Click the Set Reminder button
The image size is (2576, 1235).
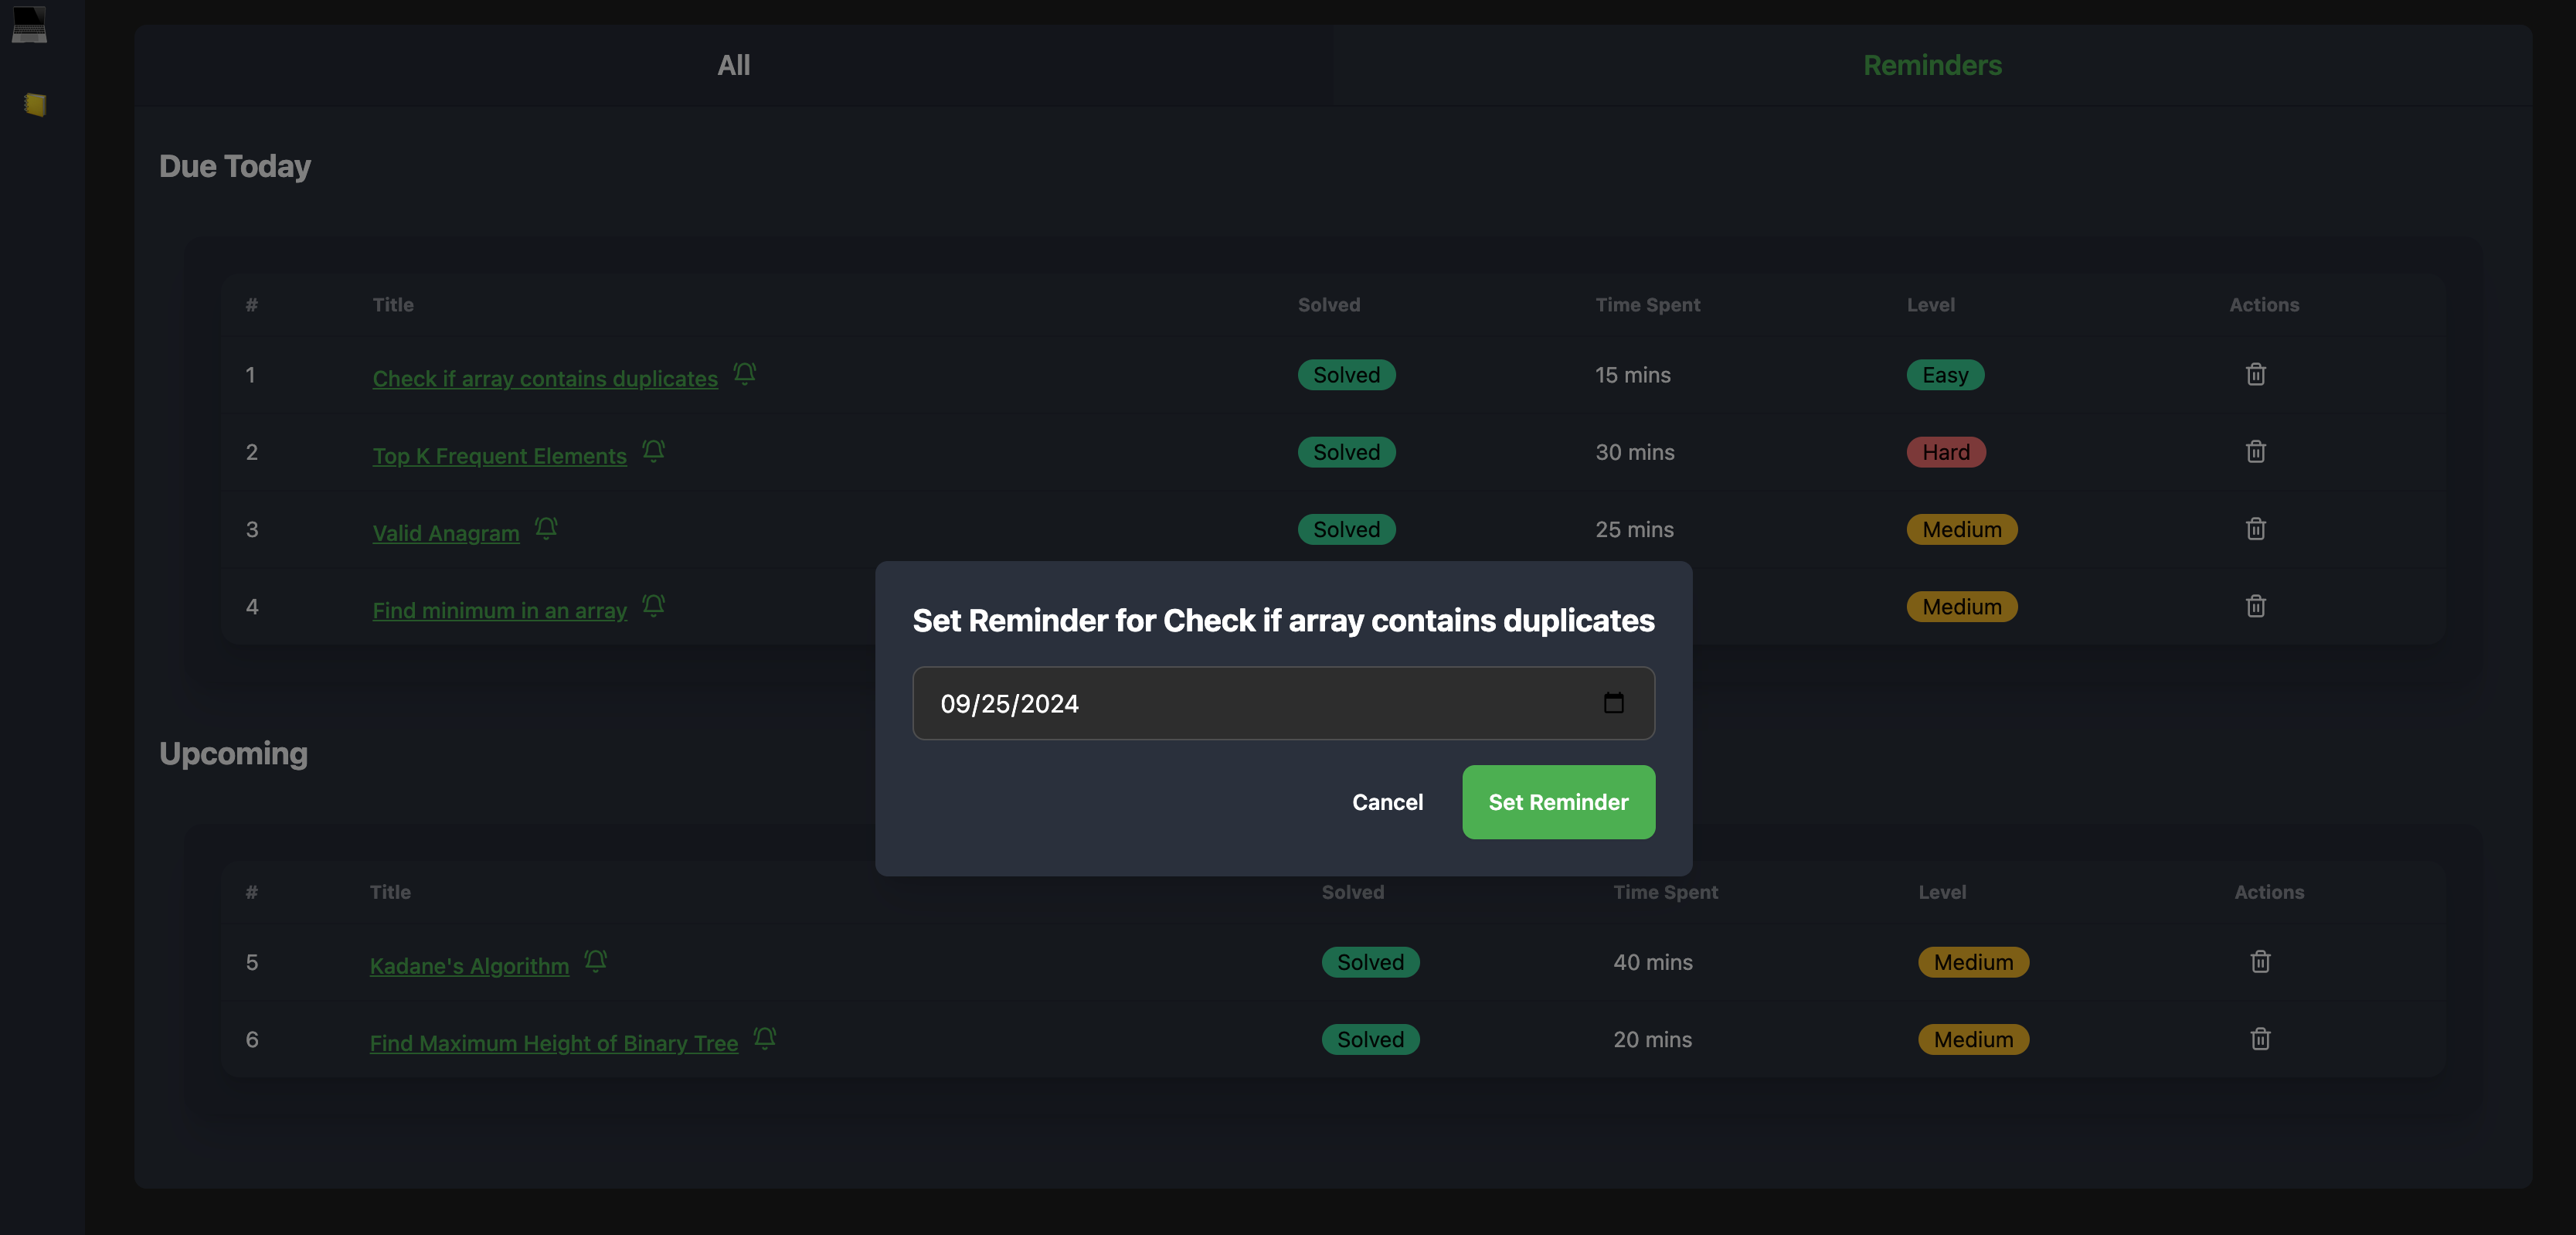(x=1558, y=802)
